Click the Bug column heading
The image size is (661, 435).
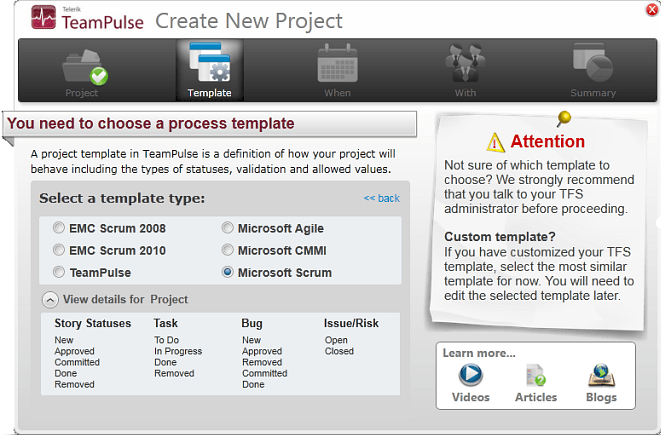(252, 324)
